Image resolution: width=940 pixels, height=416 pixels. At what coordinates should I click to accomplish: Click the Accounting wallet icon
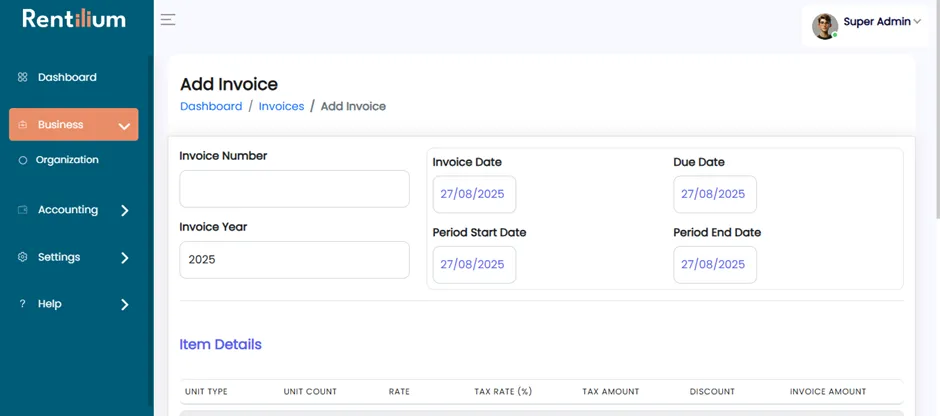[23, 210]
